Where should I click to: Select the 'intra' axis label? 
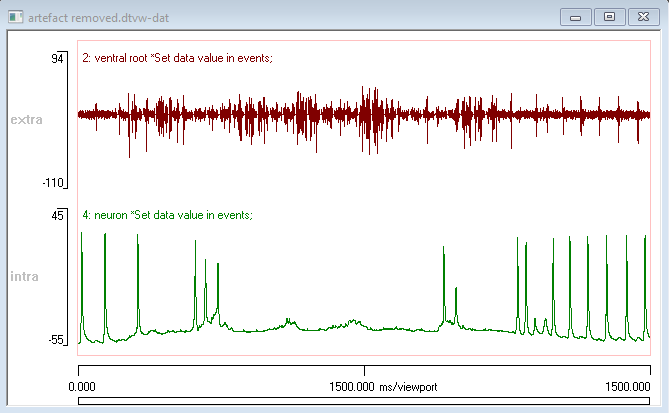pos(24,275)
